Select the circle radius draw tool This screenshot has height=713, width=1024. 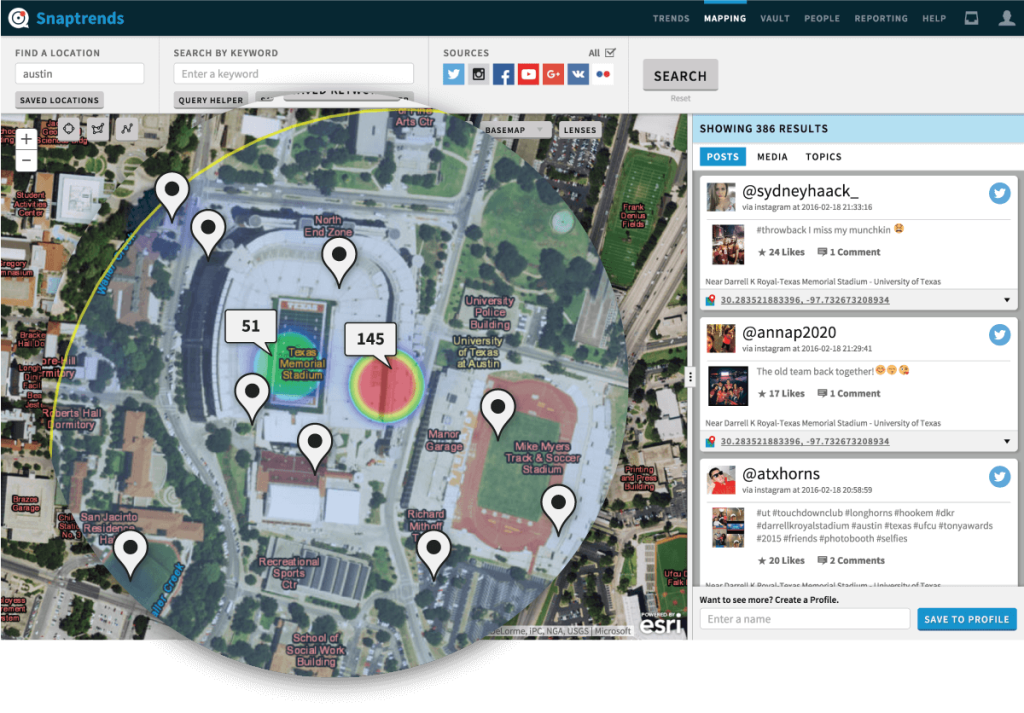tap(68, 128)
